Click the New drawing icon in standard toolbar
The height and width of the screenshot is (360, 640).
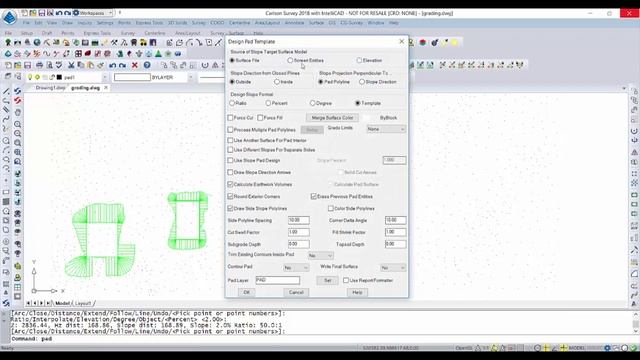(x=8, y=65)
